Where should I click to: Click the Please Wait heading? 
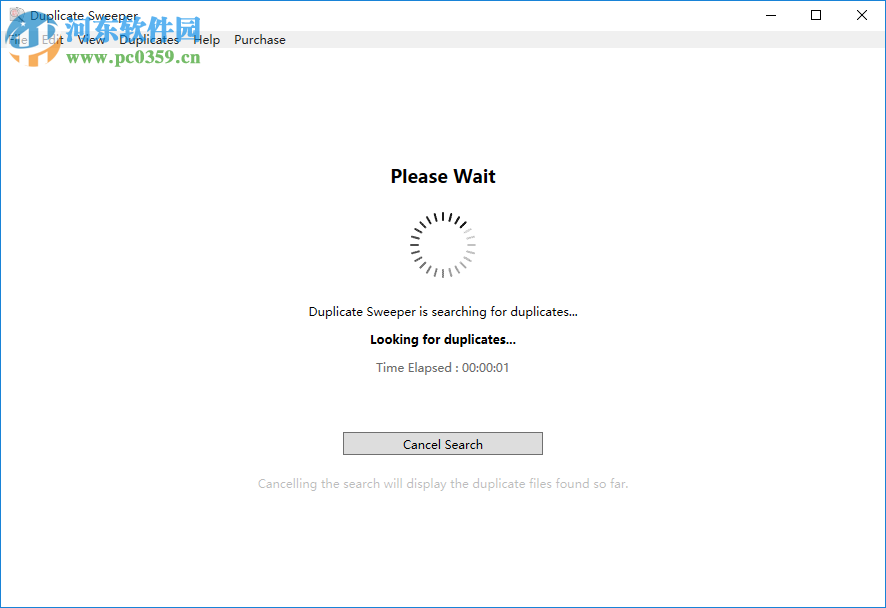click(x=442, y=176)
